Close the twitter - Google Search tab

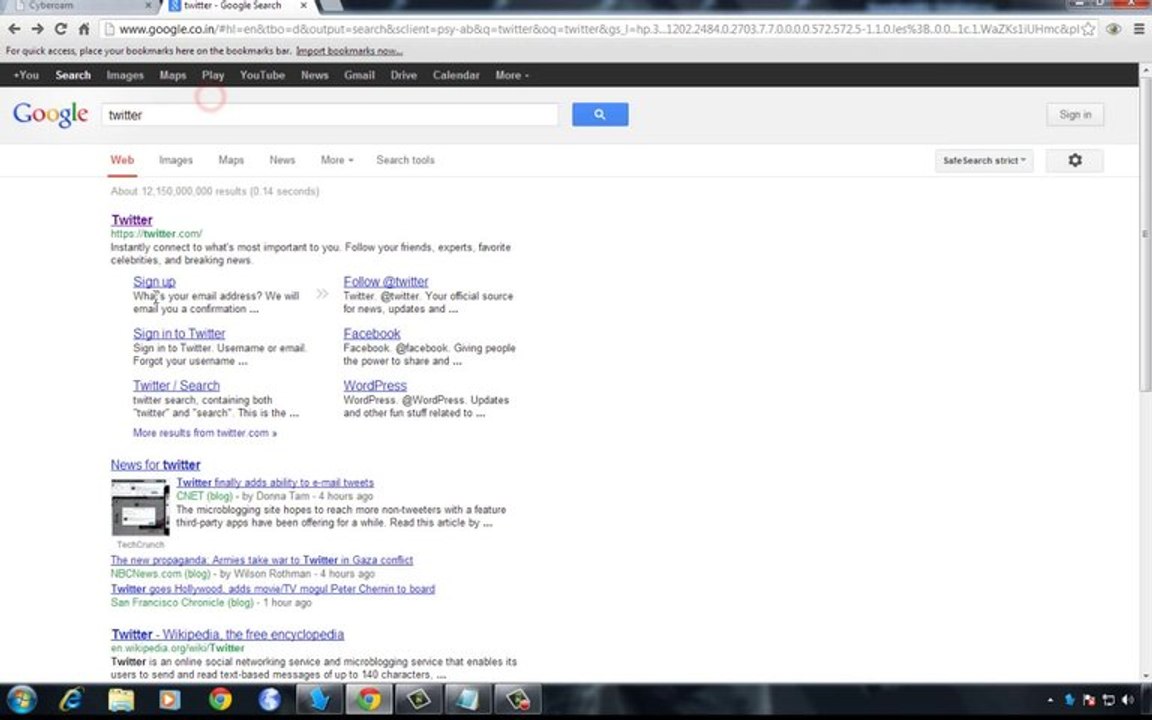303,5
